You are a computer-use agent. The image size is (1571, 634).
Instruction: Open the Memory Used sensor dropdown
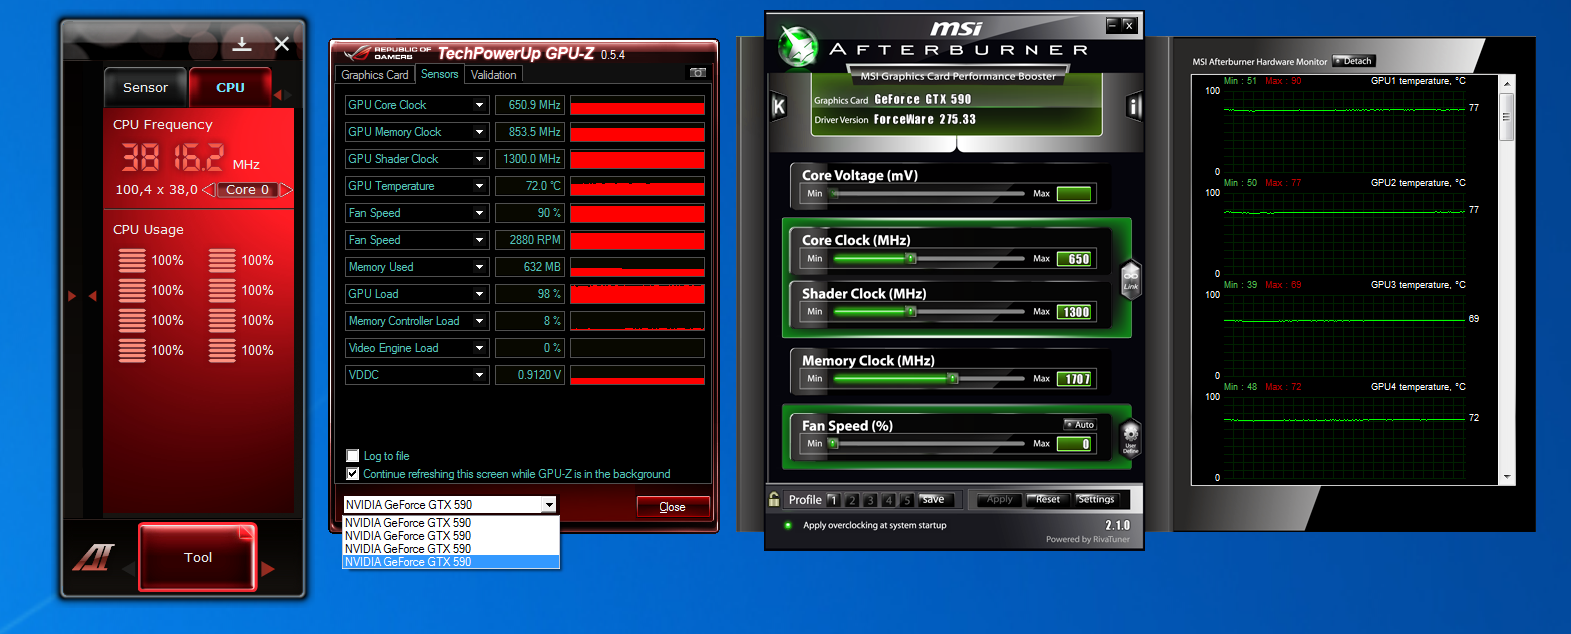tap(480, 267)
